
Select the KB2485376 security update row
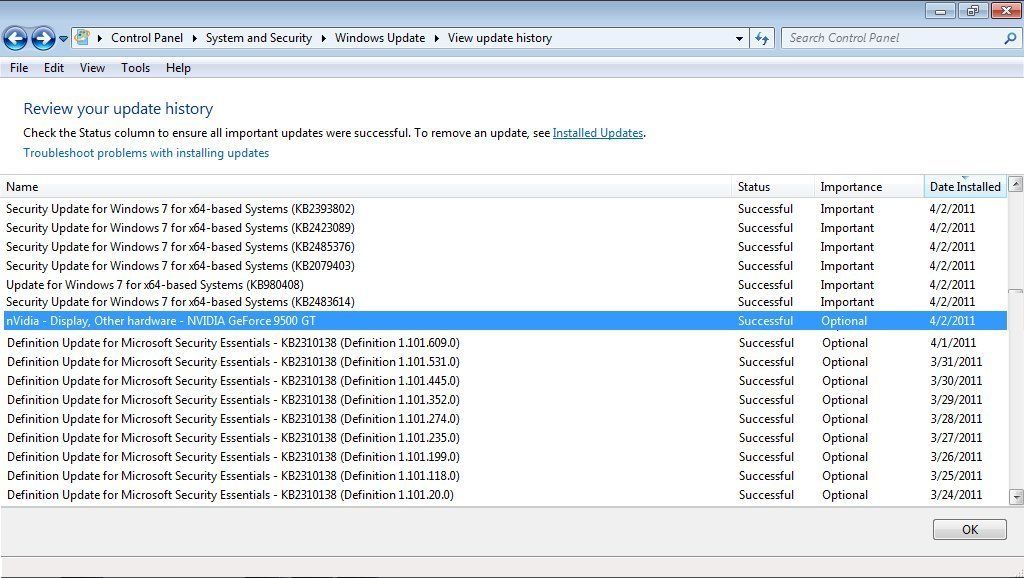(503, 247)
